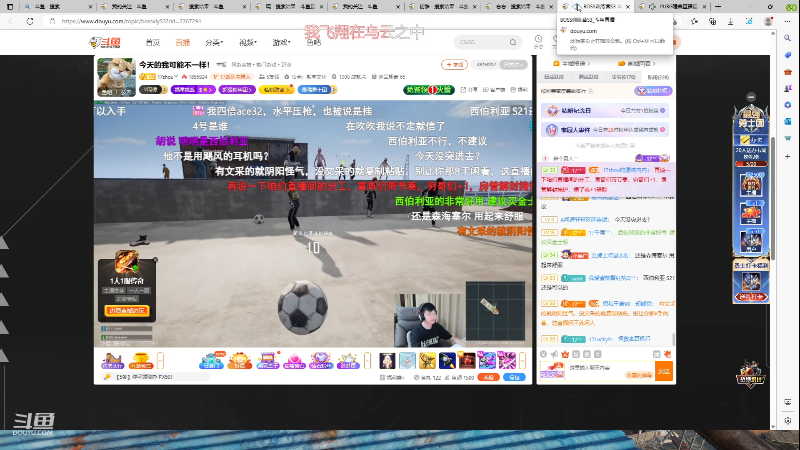Open the pink gem activity icon
800x450 pixels.
pyautogui.click(x=294, y=361)
